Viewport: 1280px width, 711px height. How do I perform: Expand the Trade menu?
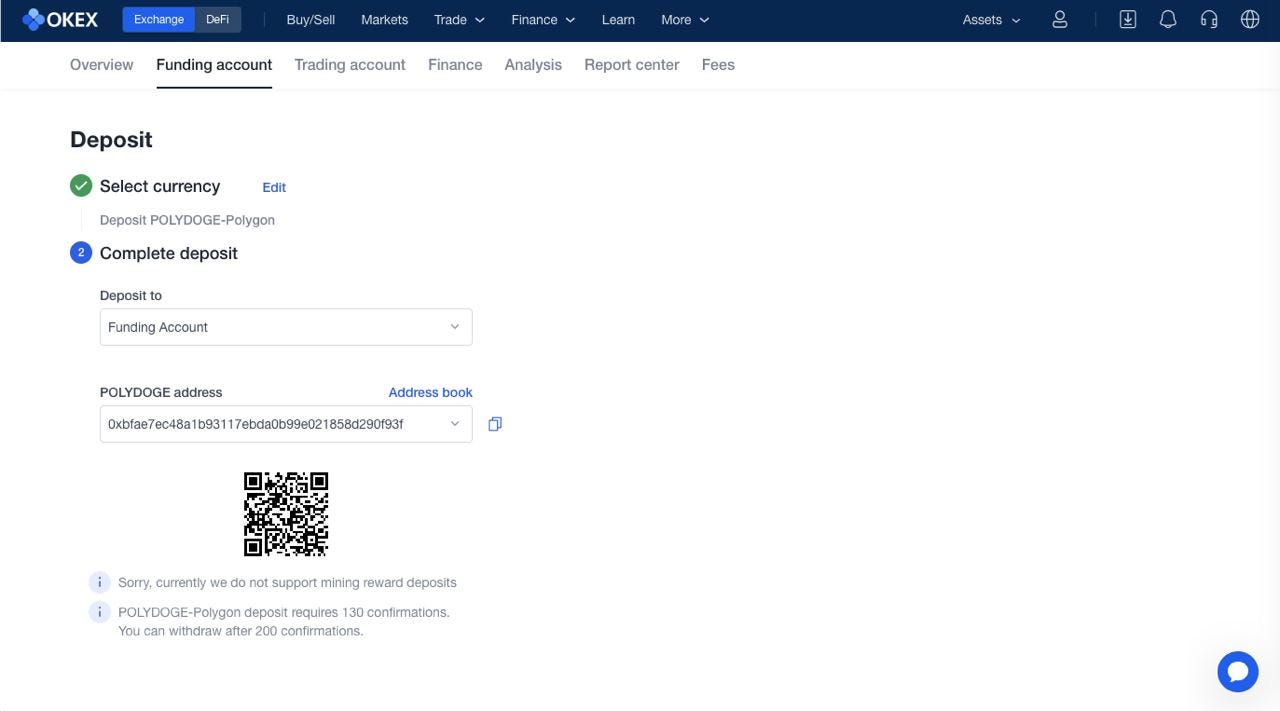pyautogui.click(x=459, y=19)
